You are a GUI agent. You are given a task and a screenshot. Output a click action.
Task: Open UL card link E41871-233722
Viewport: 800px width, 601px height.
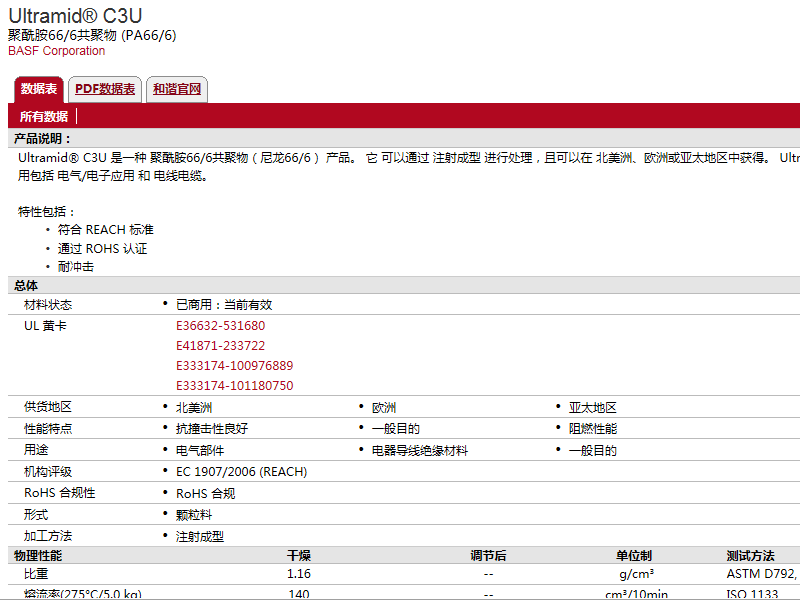point(220,345)
